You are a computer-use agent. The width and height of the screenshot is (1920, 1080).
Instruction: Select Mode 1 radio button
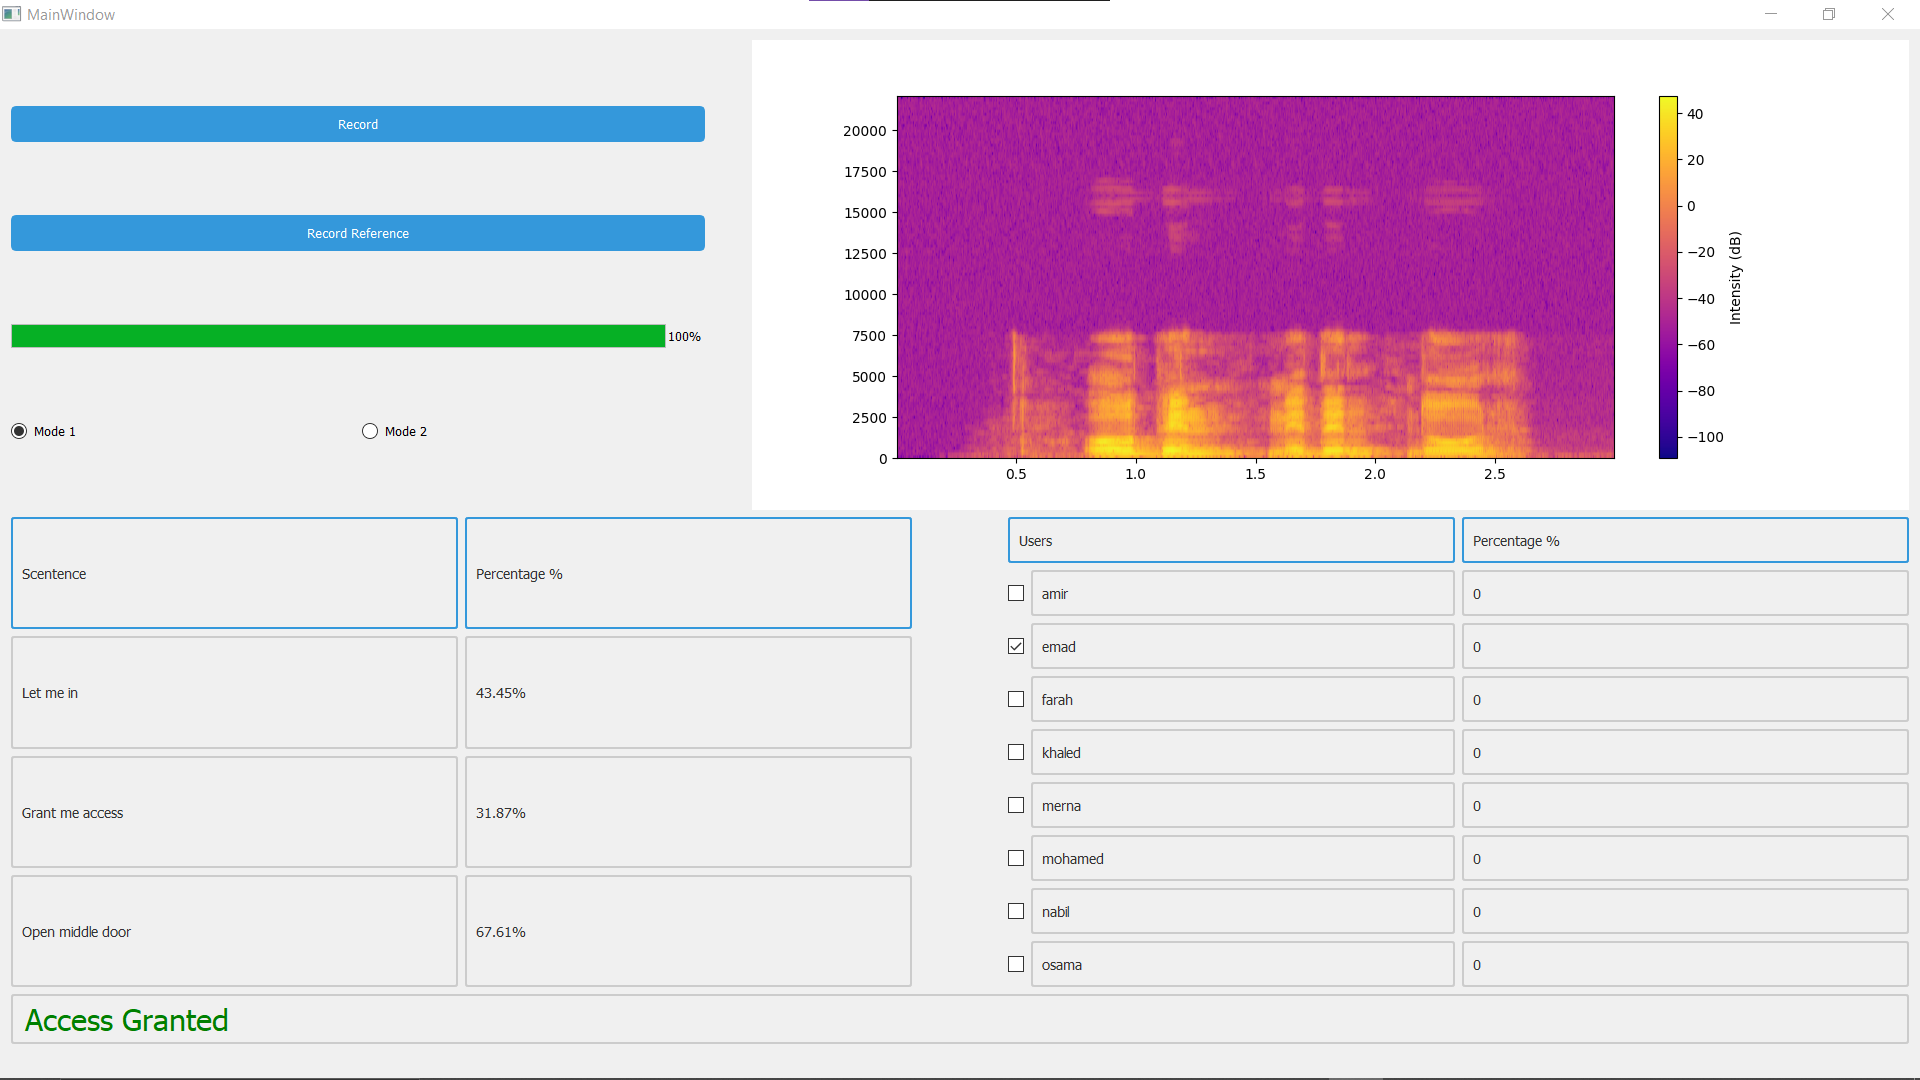[18, 430]
